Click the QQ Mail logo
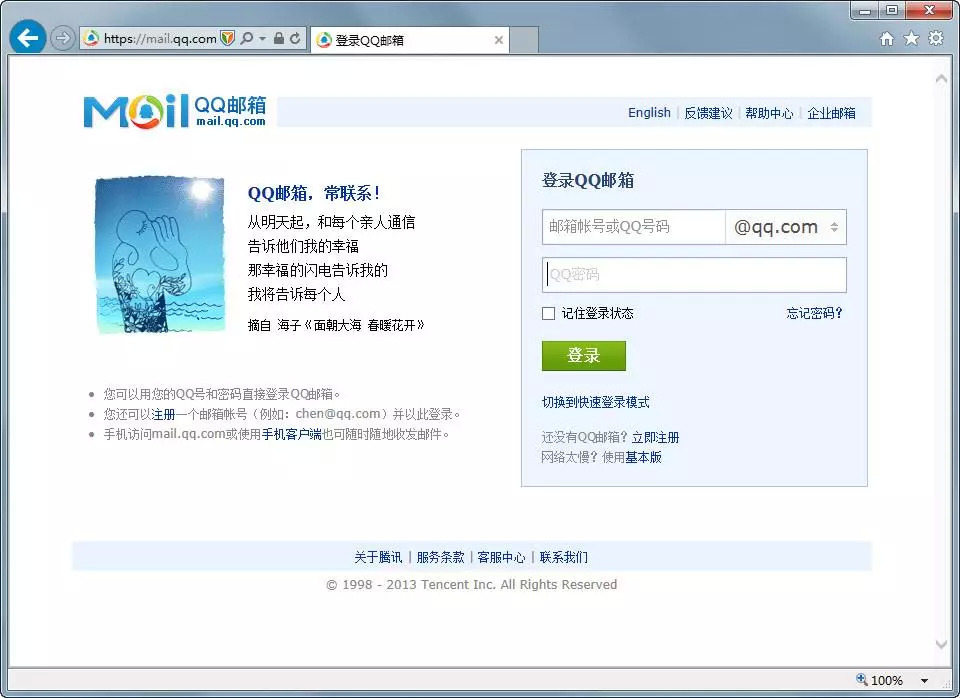This screenshot has width=960, height=698. tap(175, 111)
